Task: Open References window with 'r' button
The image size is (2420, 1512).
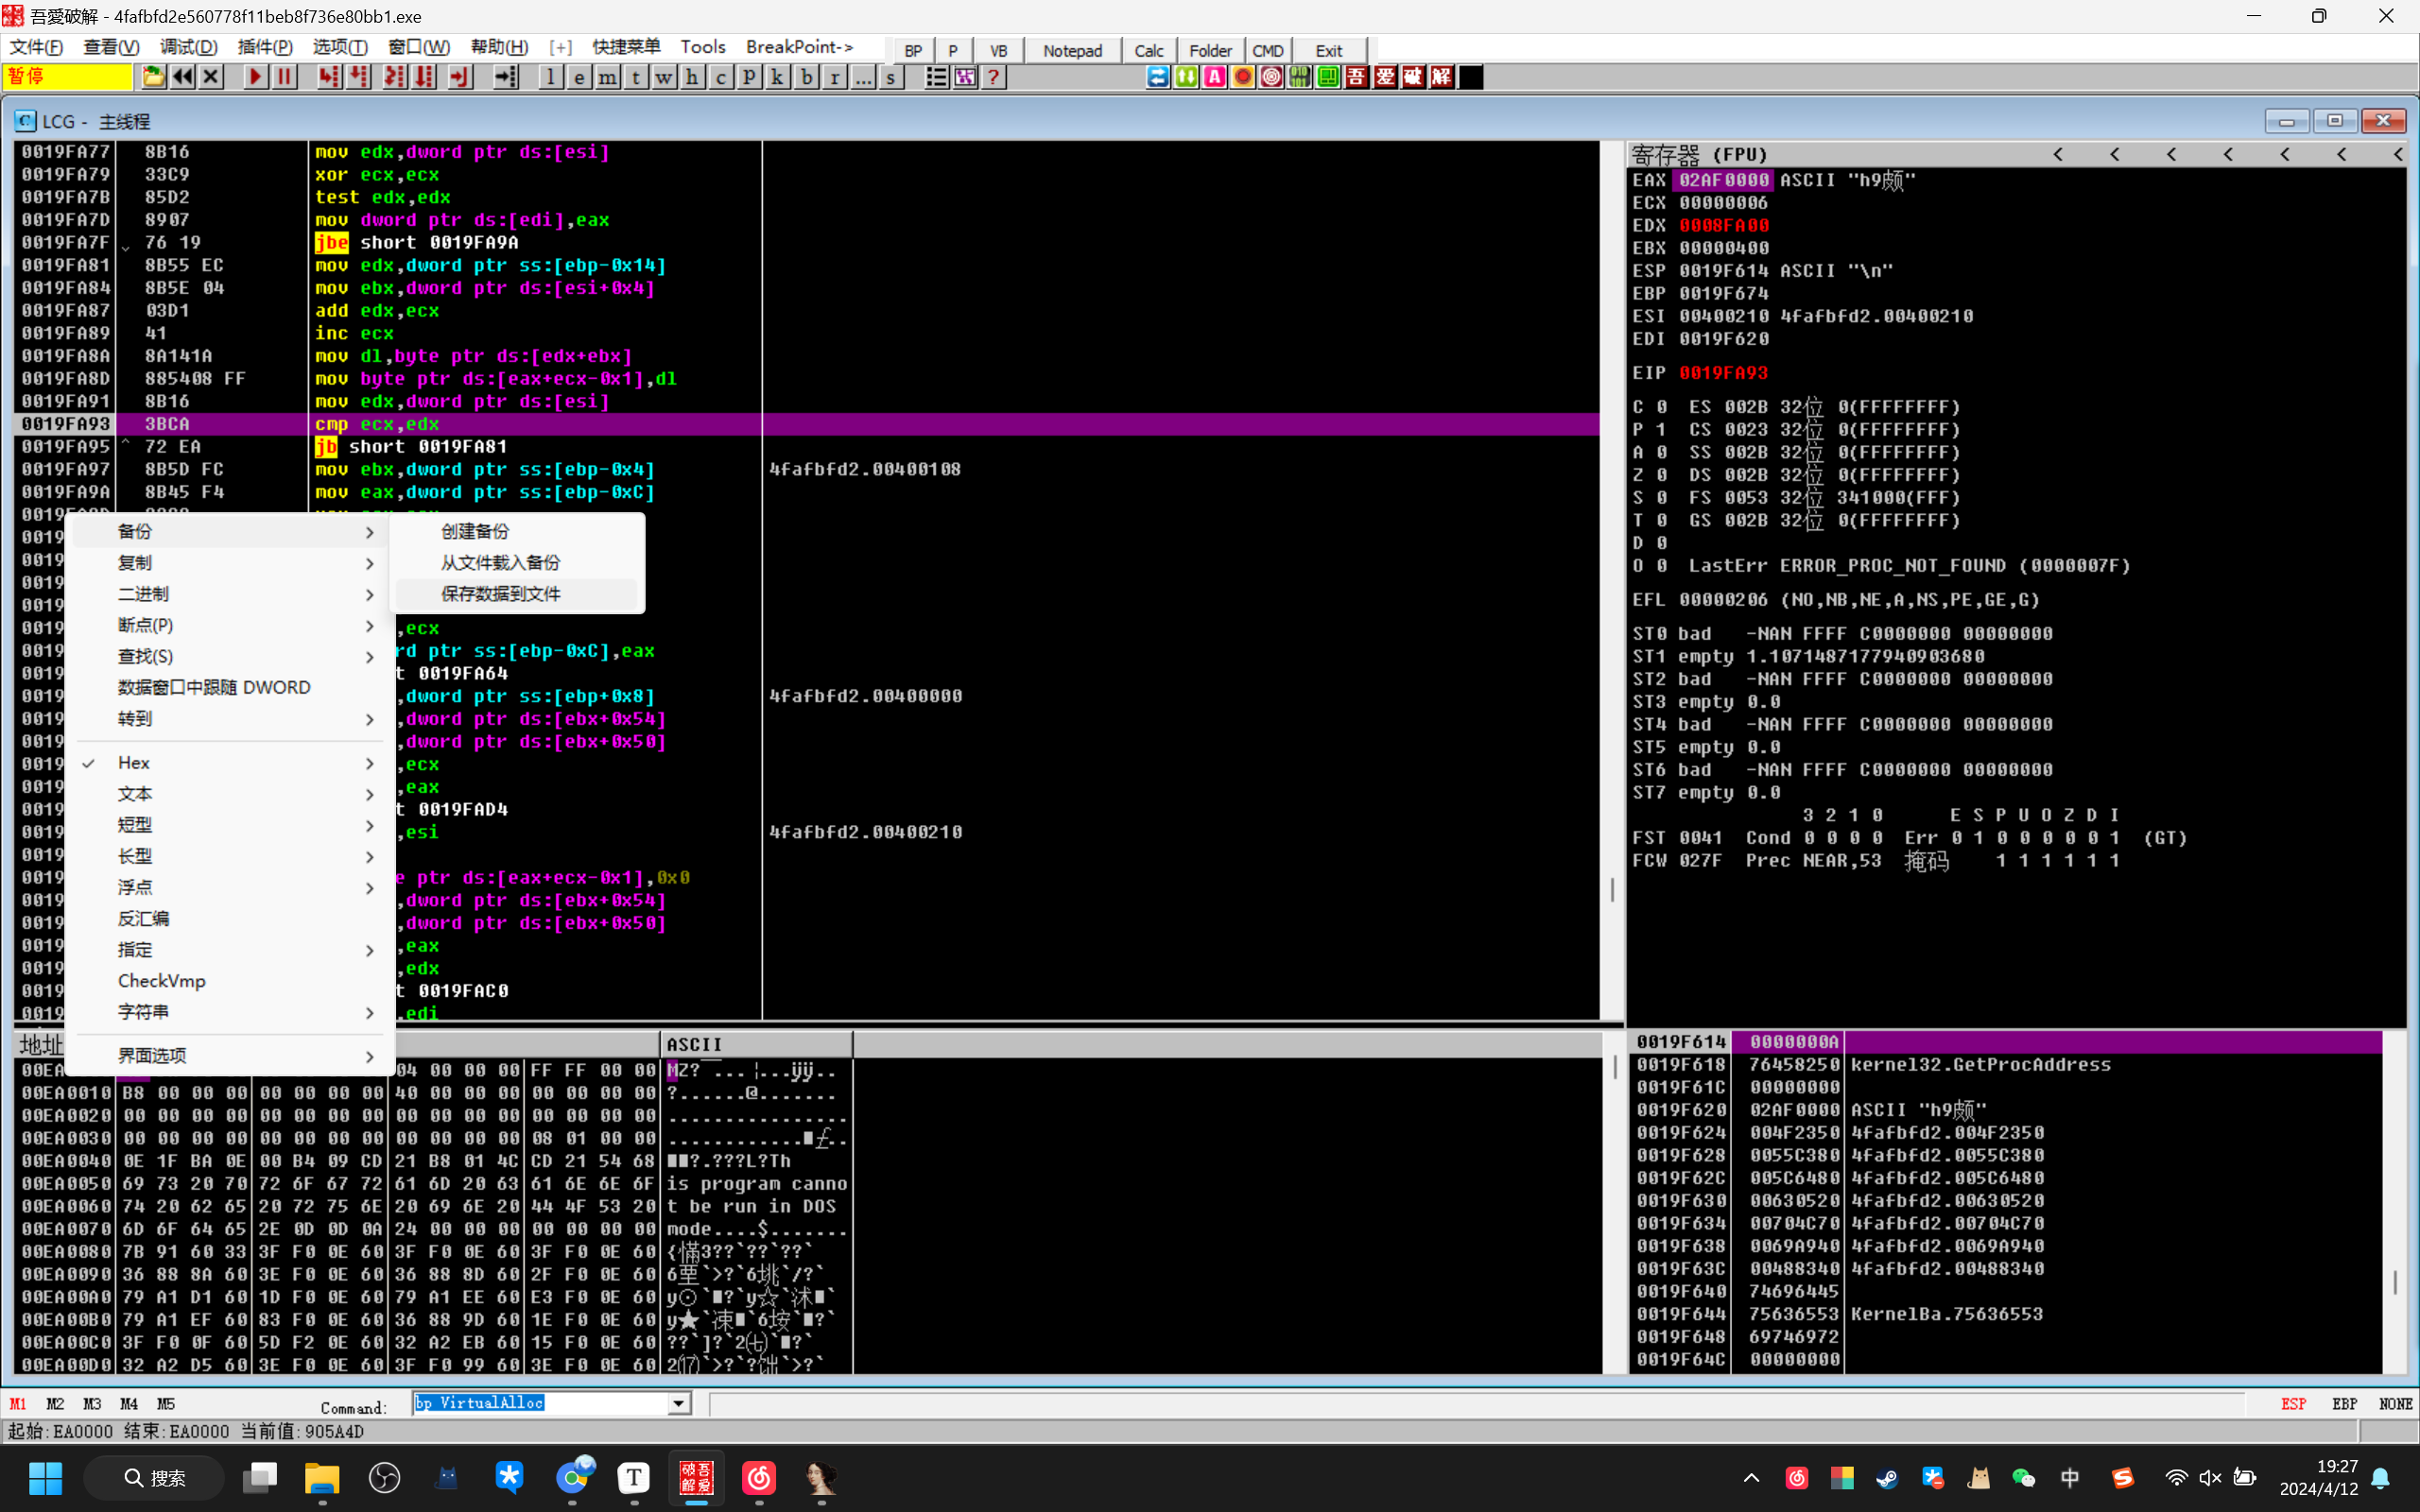Action: click(834, 77)
